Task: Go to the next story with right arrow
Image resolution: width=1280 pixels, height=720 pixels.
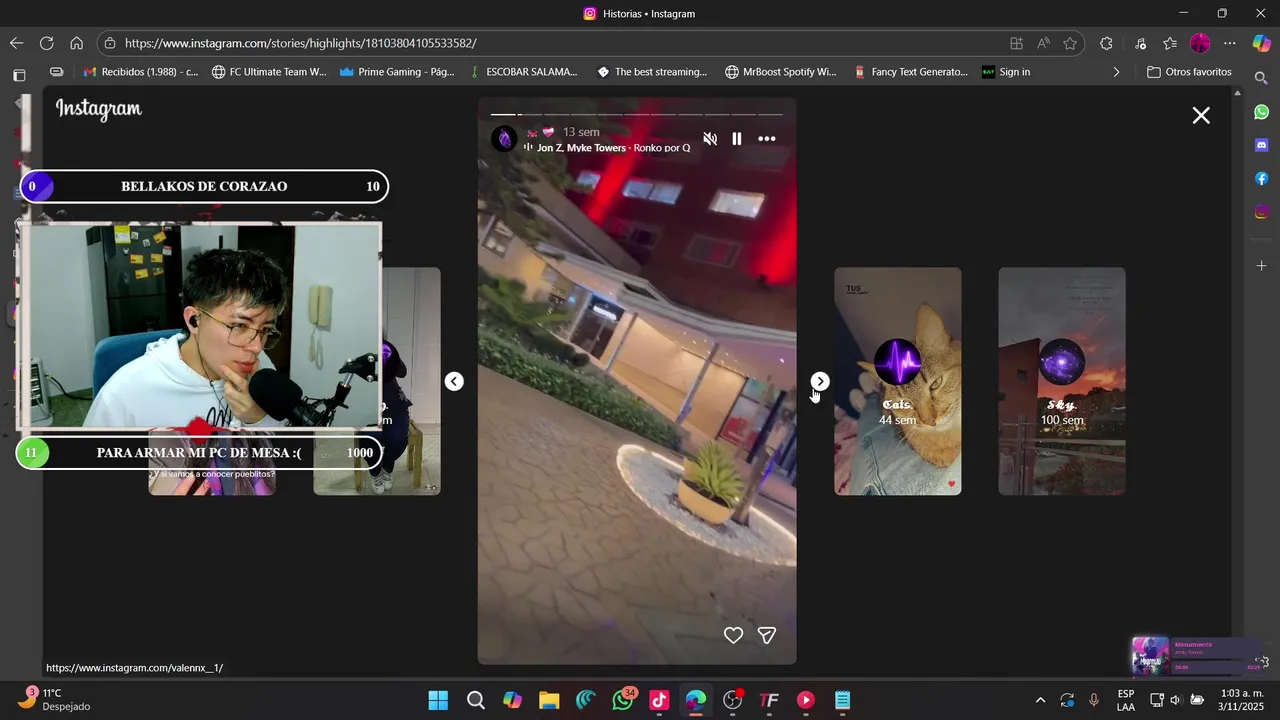Action: coord(820,381)
